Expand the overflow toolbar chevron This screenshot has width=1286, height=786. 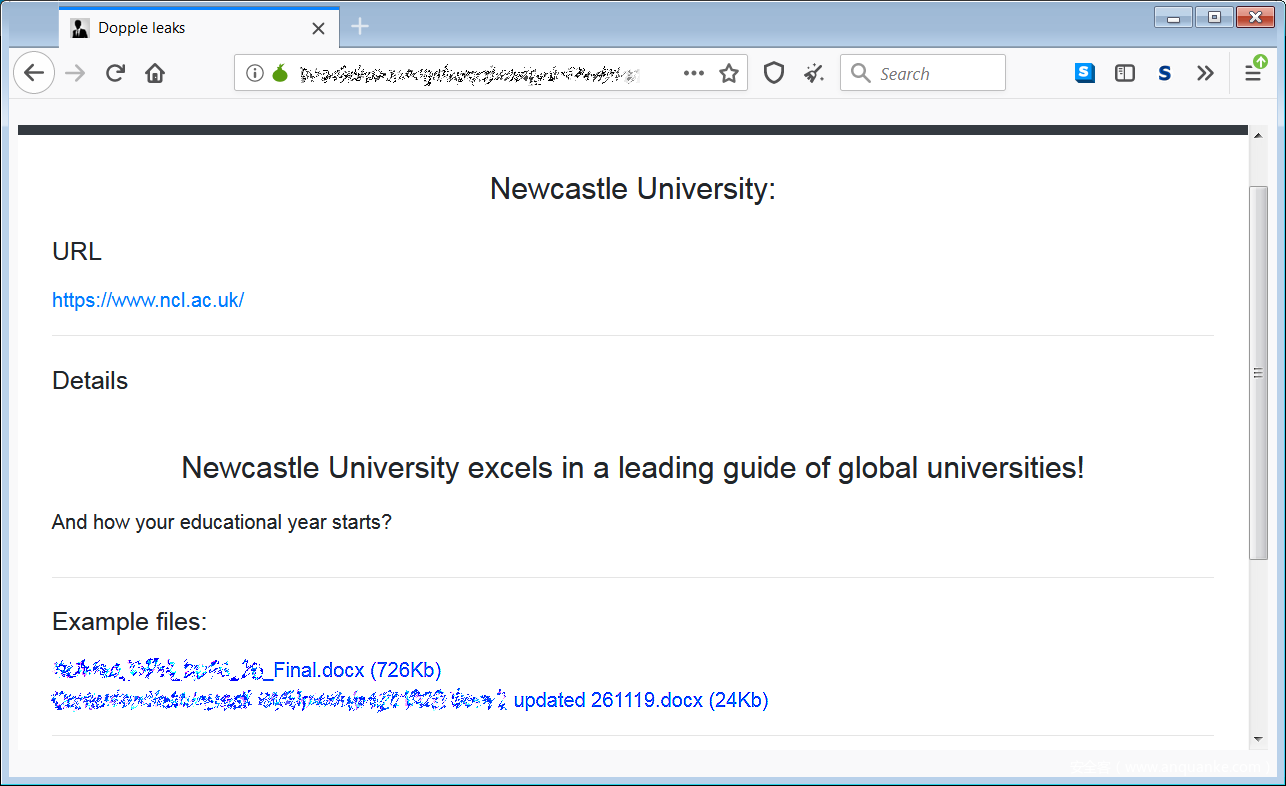point(1205,73)
